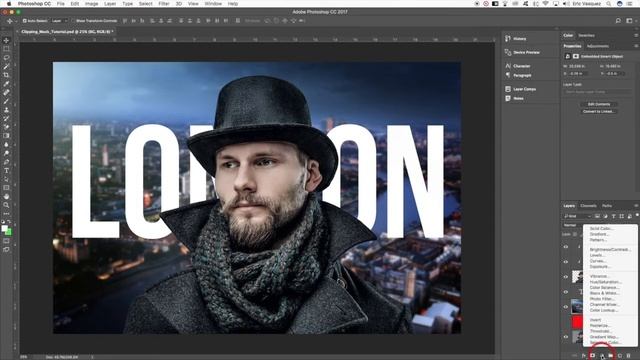This screenshot has width=640, height=360.
Task: Open the Kind filter dropdown in Layers
Action: pyautogui.click(x=577, y=216)
